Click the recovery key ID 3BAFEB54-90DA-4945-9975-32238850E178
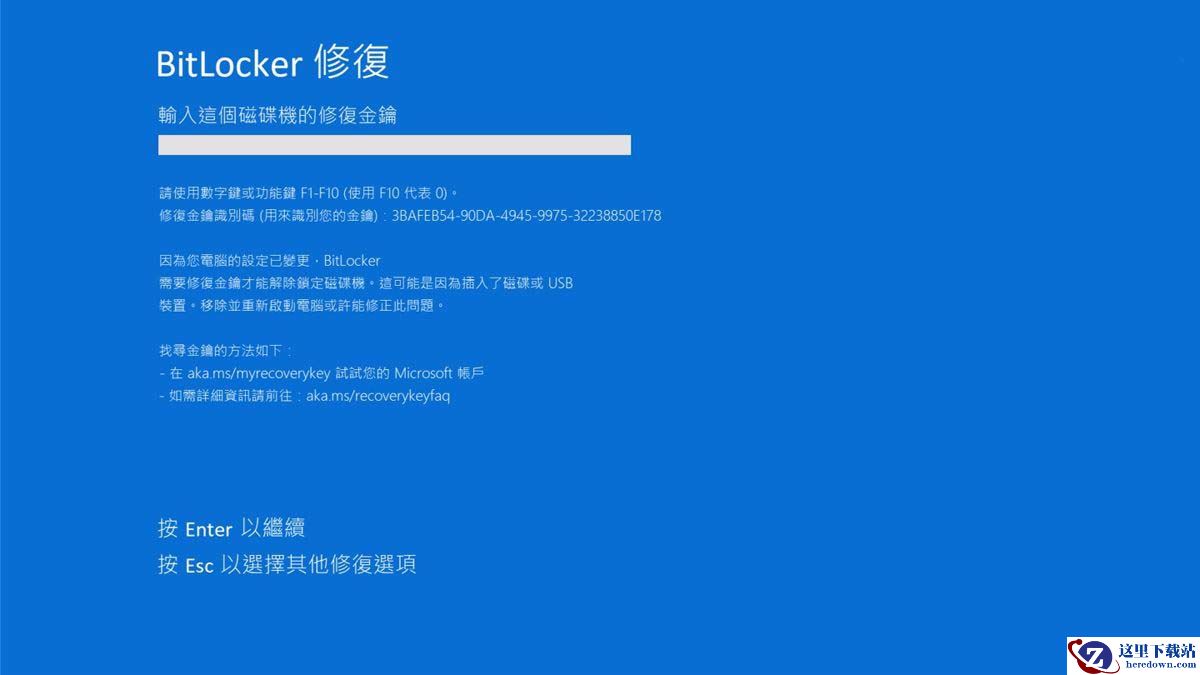This screenshot has width=1200, height=675. point(526,215)
